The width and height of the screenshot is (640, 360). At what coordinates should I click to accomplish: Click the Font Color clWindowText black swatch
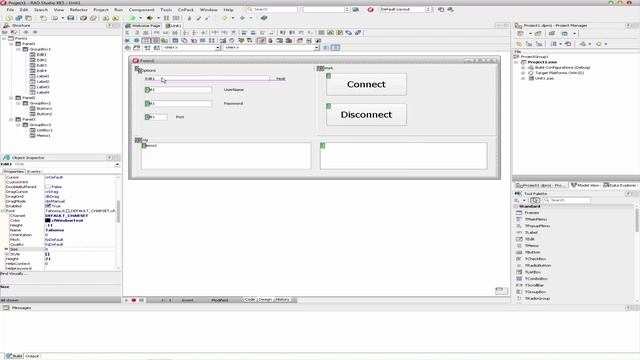tap(48, 220)
